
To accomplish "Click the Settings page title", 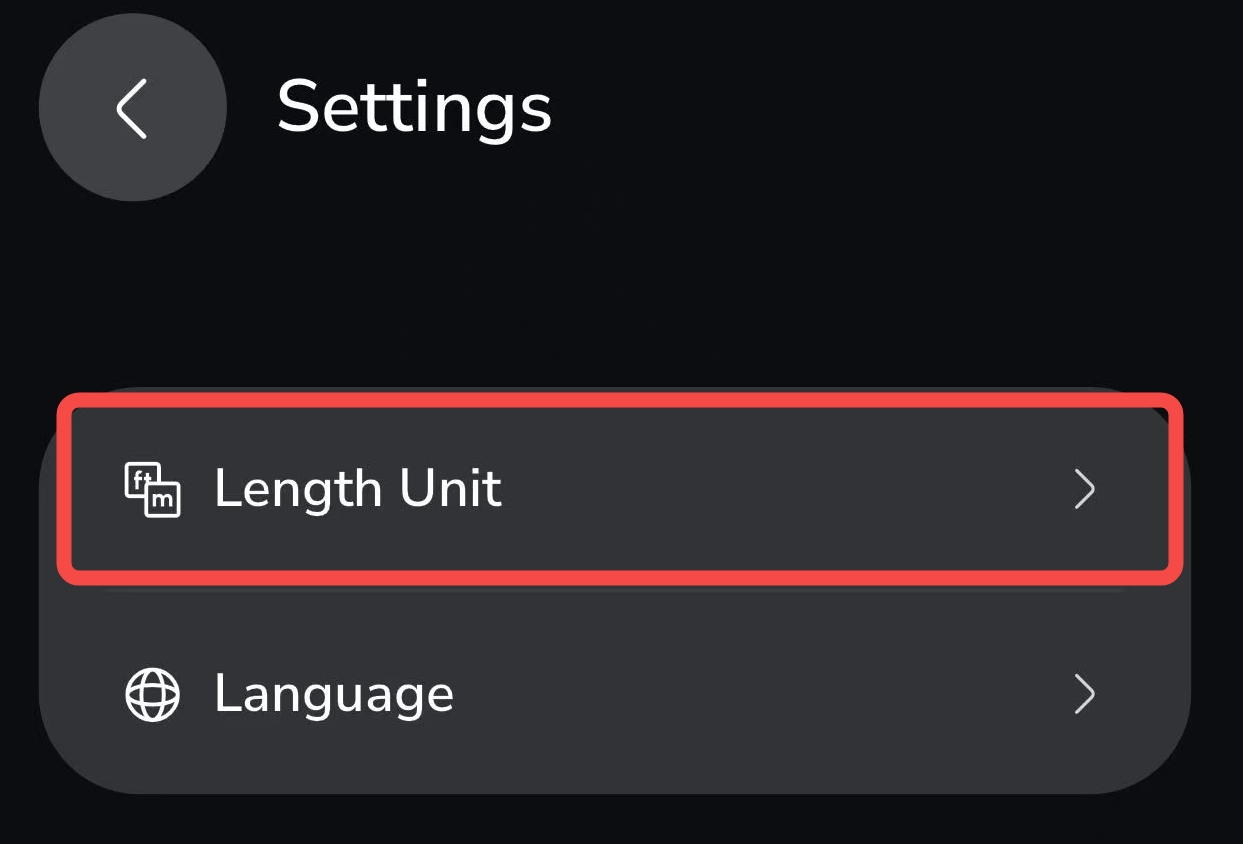I will click(x=414, y=106).
